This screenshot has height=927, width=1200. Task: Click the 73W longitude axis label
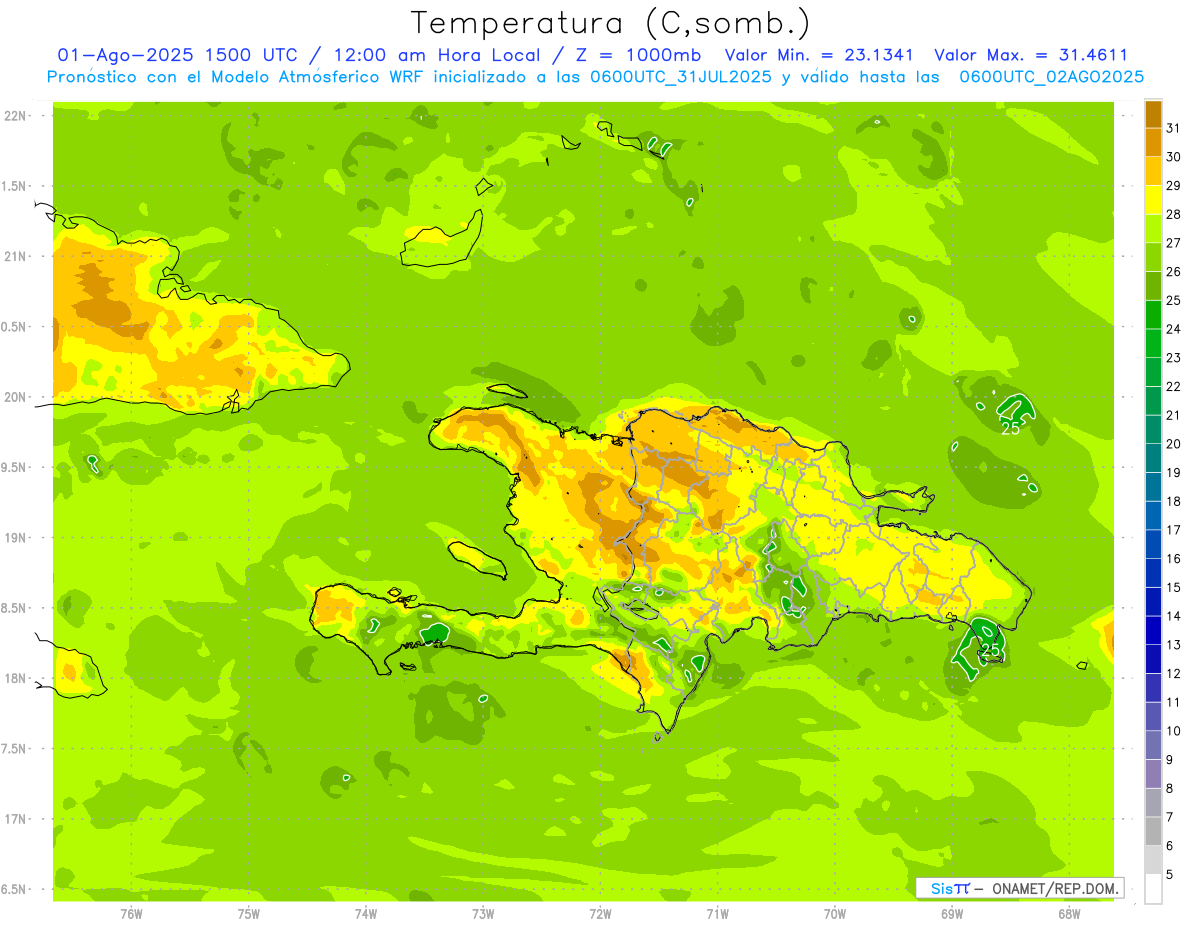click(483, 914)
